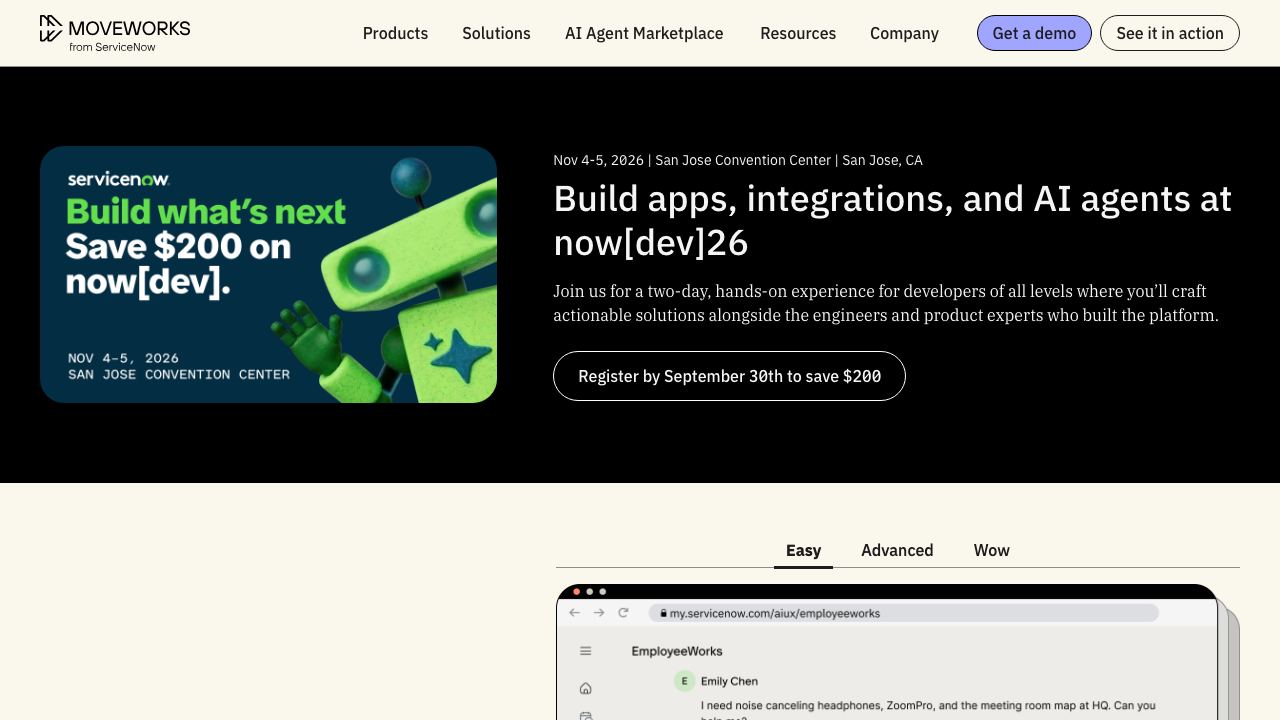The width and height of the screenshot is (1280, 720).
Task: Go to AI Agent Marketplace
Action: click(644, 33)
